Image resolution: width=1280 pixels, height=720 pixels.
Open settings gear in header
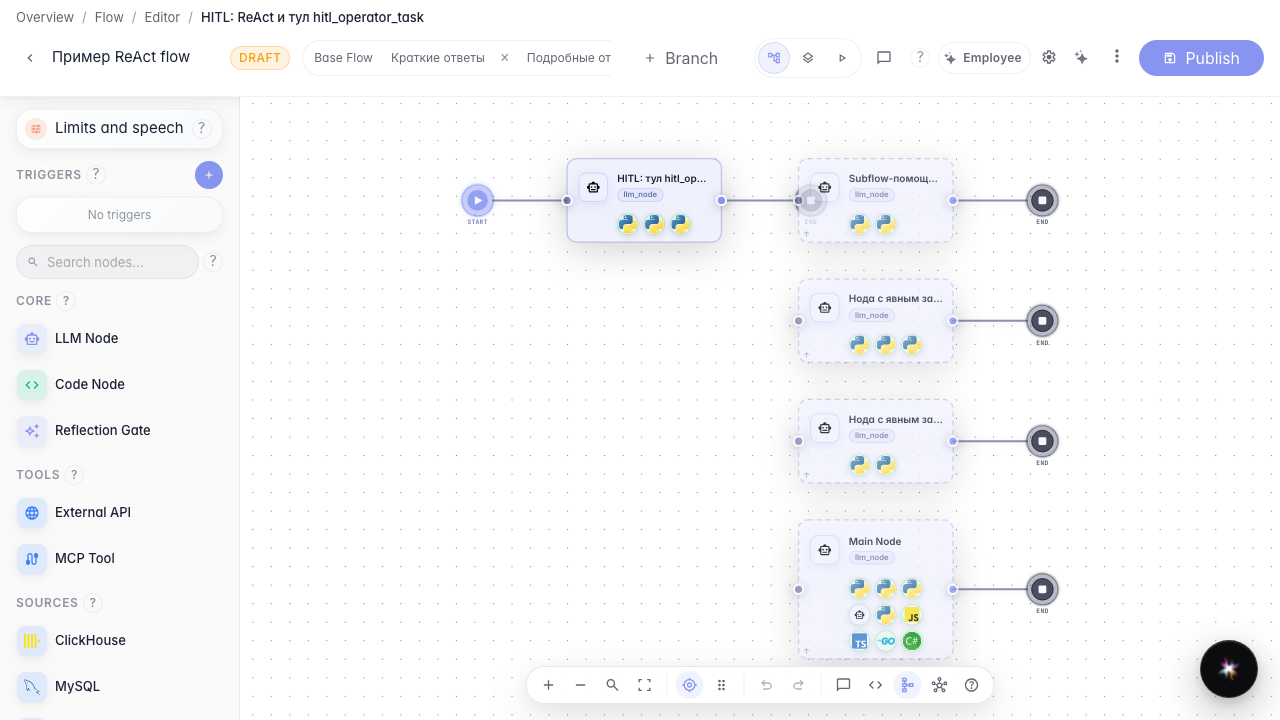[1049, 57]
